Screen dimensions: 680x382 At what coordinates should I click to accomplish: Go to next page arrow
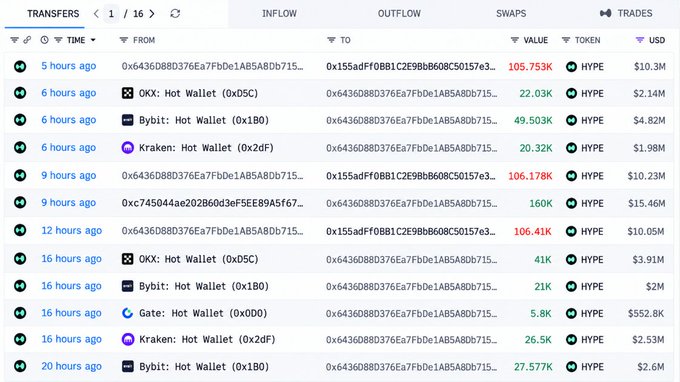(152, 13)
